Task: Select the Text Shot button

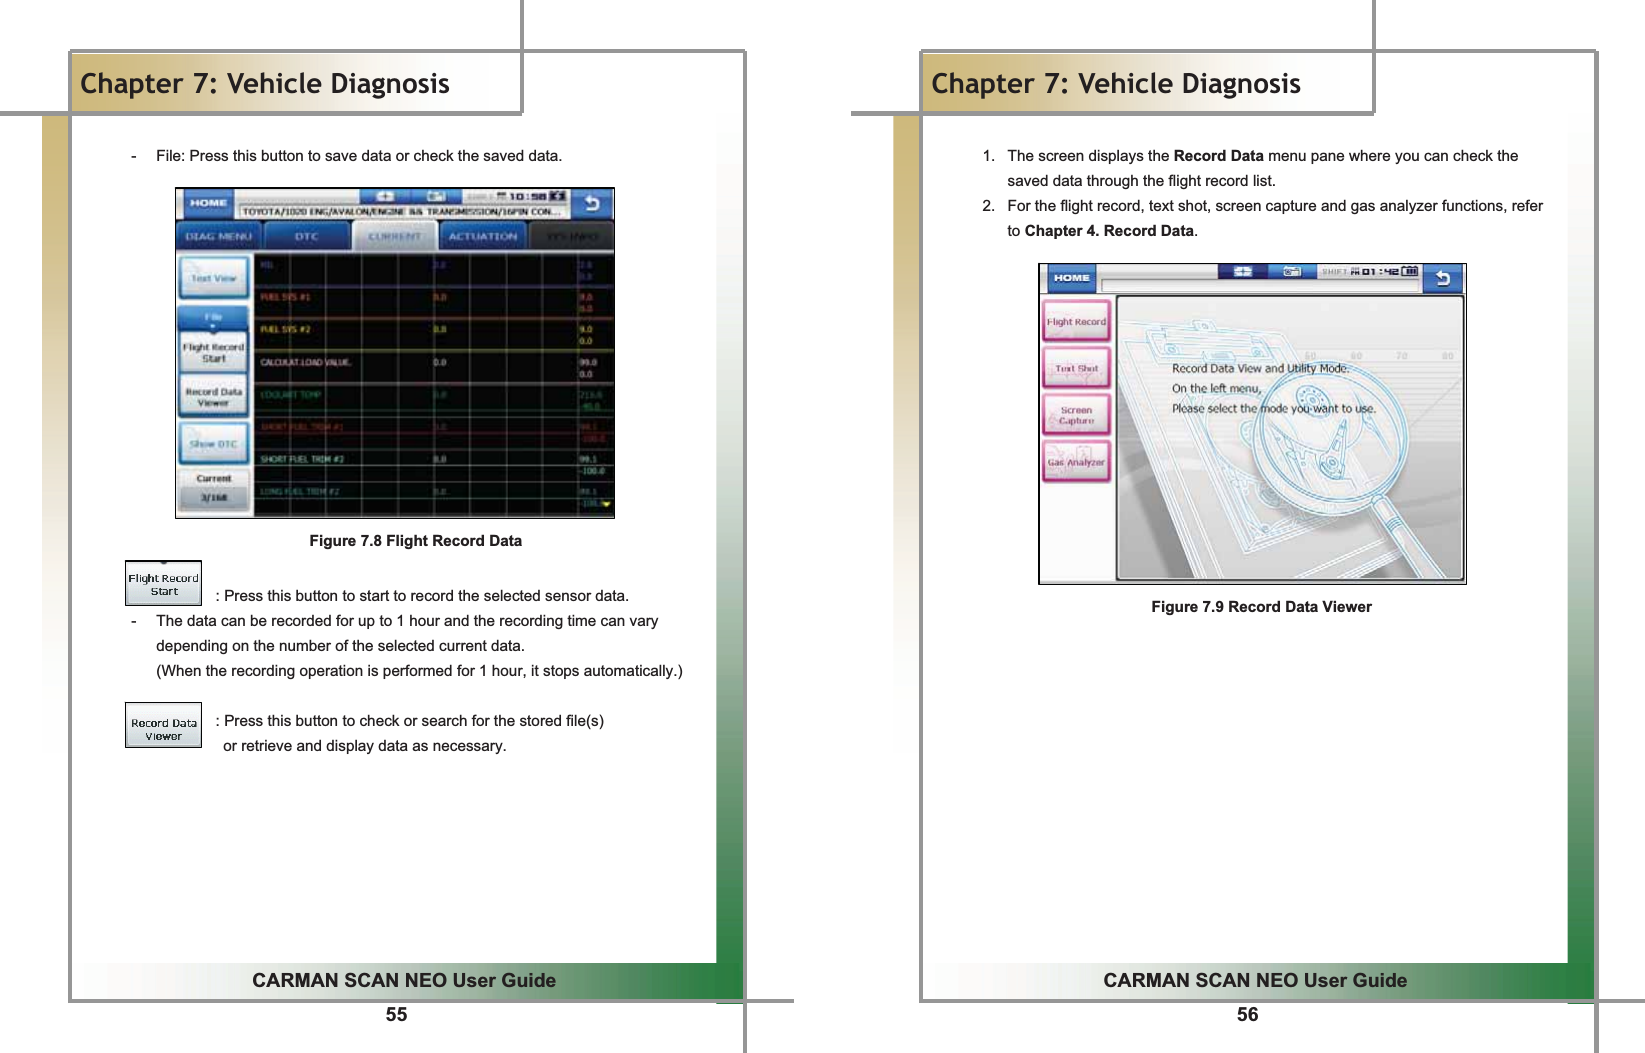Action: [x=1076, y=366]
